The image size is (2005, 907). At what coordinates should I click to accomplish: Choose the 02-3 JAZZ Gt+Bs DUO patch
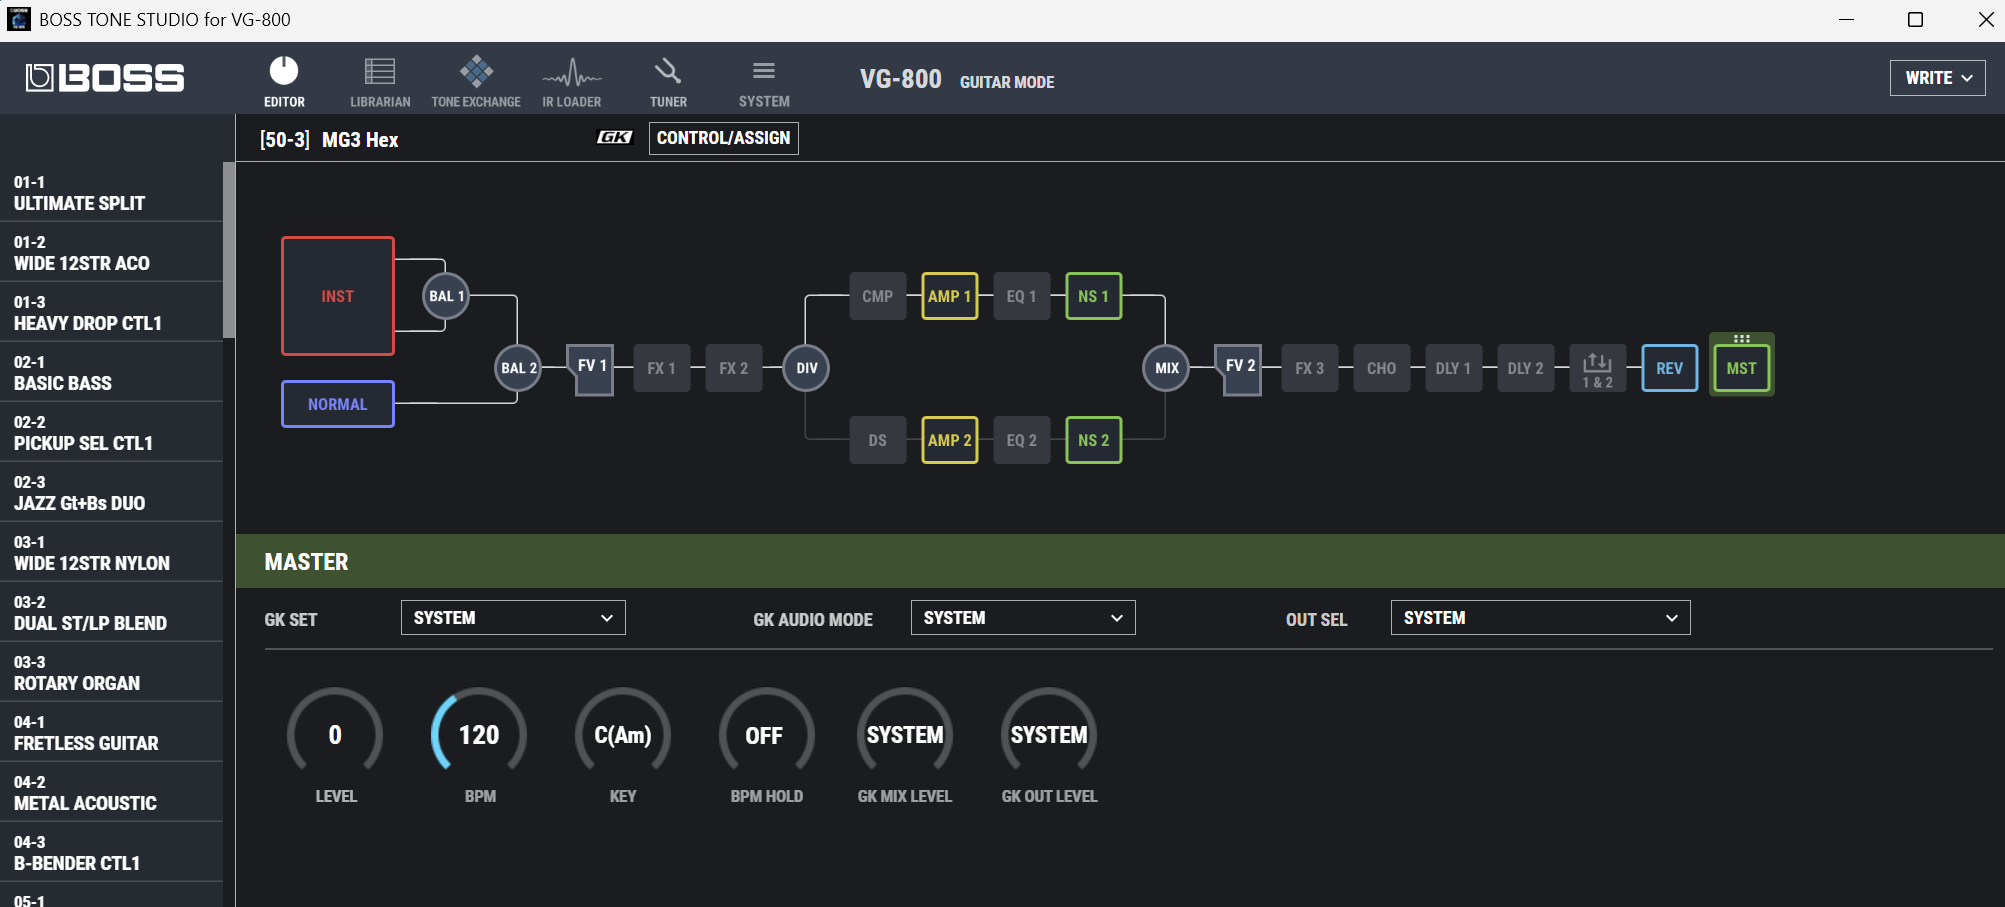point(111,493)
